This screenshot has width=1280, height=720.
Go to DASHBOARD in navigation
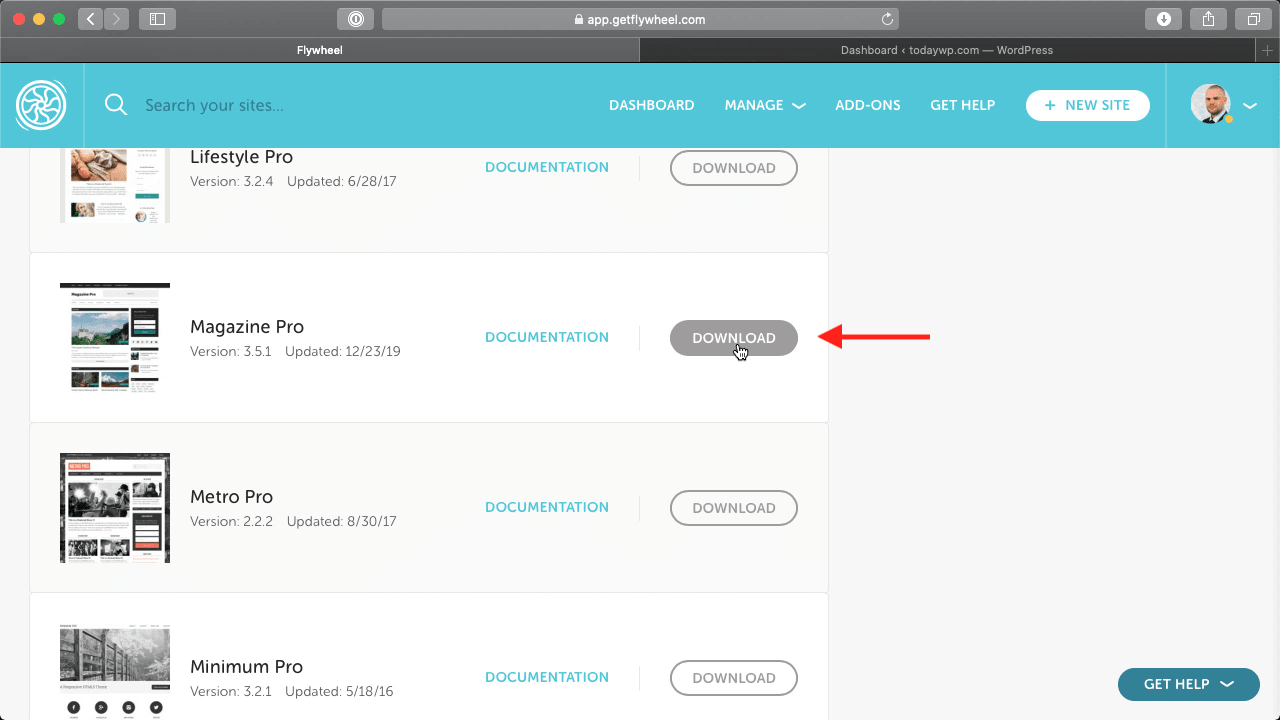[x=652, y=105]
